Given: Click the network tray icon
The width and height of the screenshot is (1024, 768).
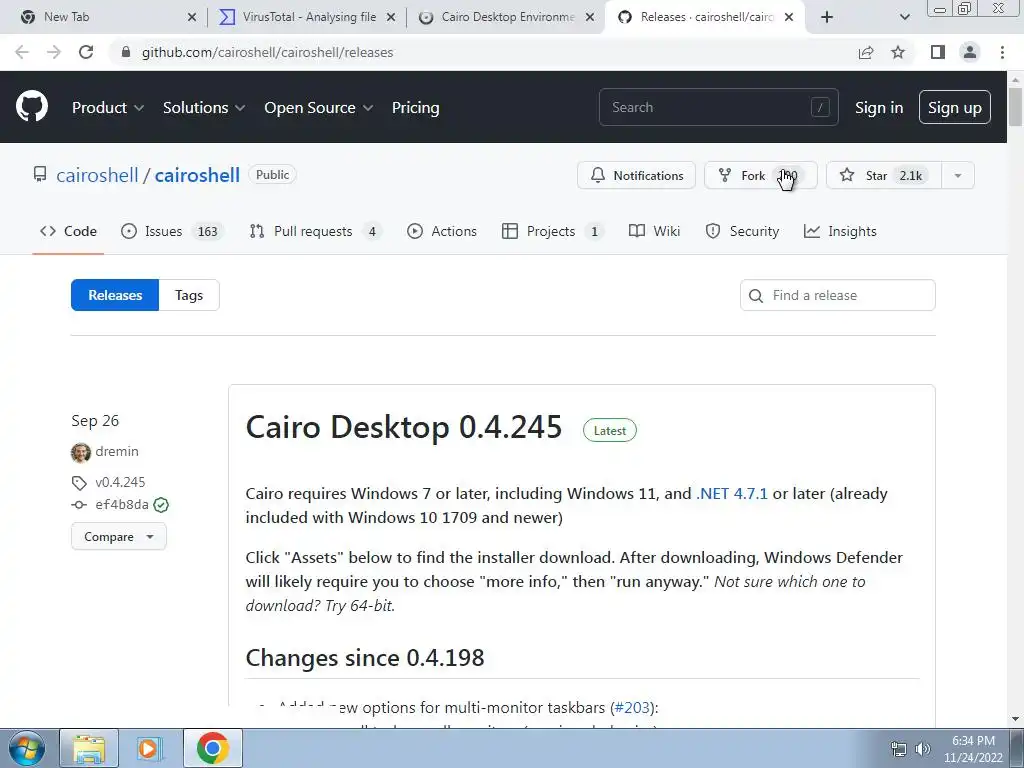Looking at the screenshot, I should (x=899, y=749).
